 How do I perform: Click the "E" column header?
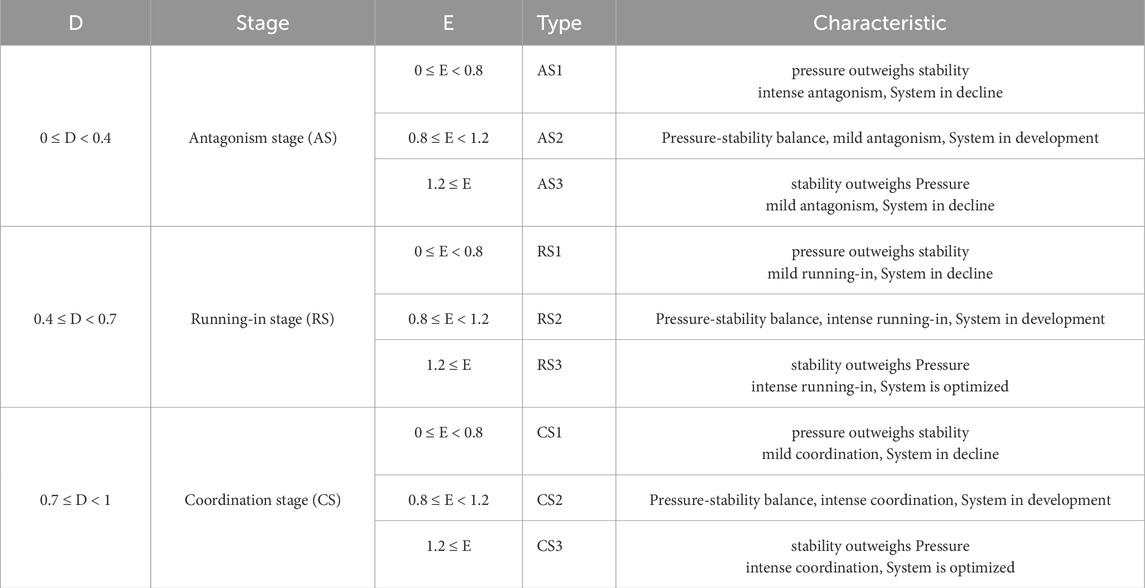[x=448, y=23]
